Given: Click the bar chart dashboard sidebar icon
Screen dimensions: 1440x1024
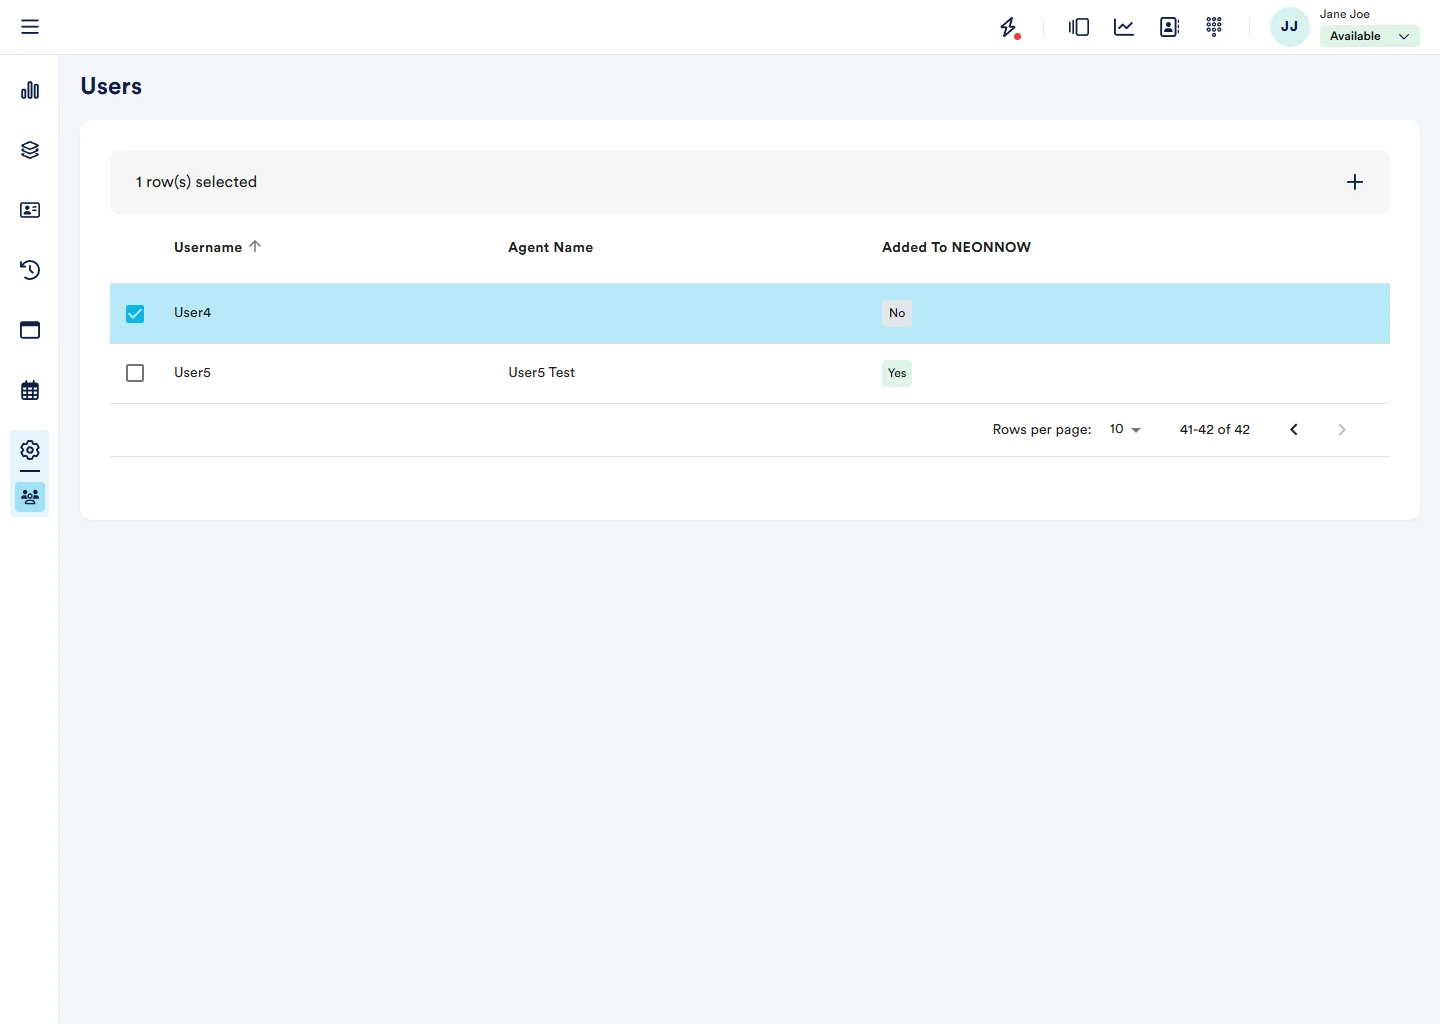Looking at the screenshot, I should (x=30, y=91).
